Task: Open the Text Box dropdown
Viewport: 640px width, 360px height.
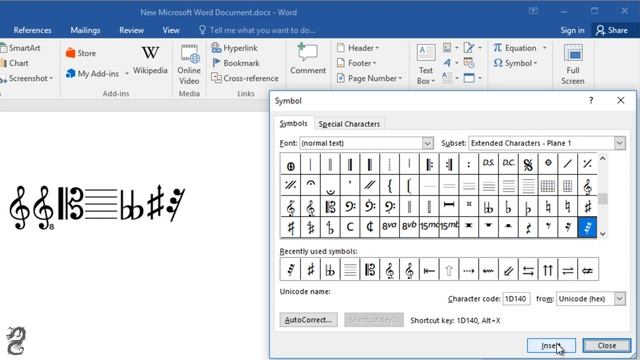Action: tap(426, 64)
